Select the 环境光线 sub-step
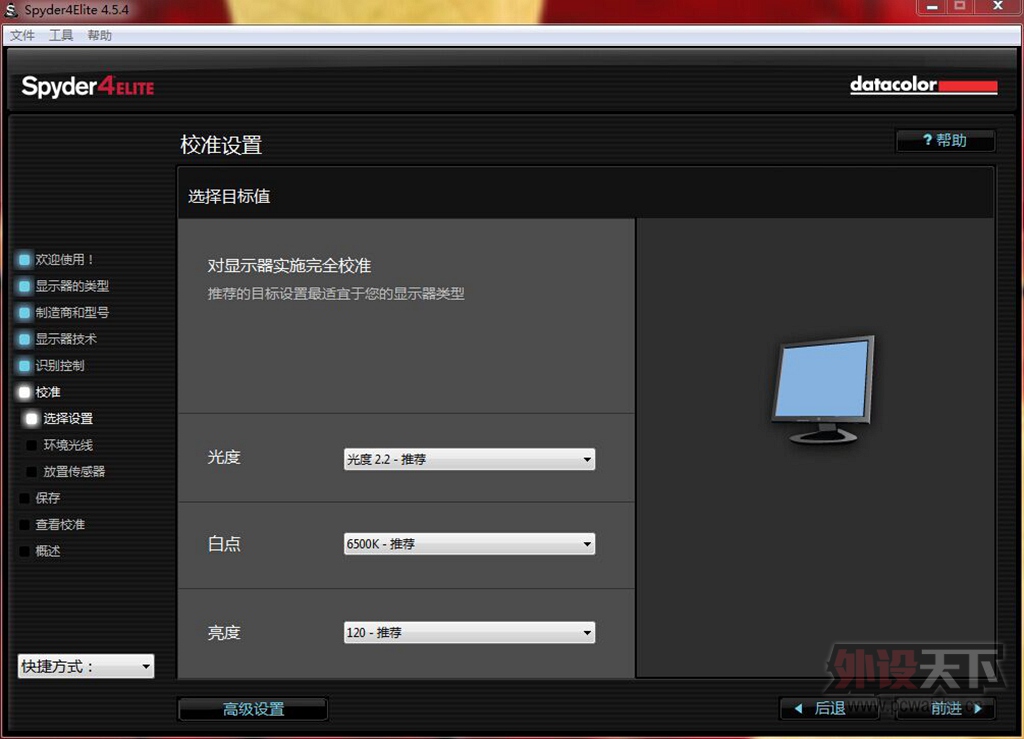This screenshot has height=739, width=1024. point(68,445)
